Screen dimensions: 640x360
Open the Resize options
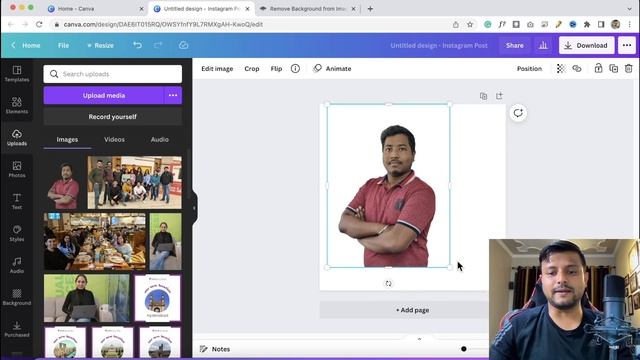pyautogui.click(x=100, y=45)
